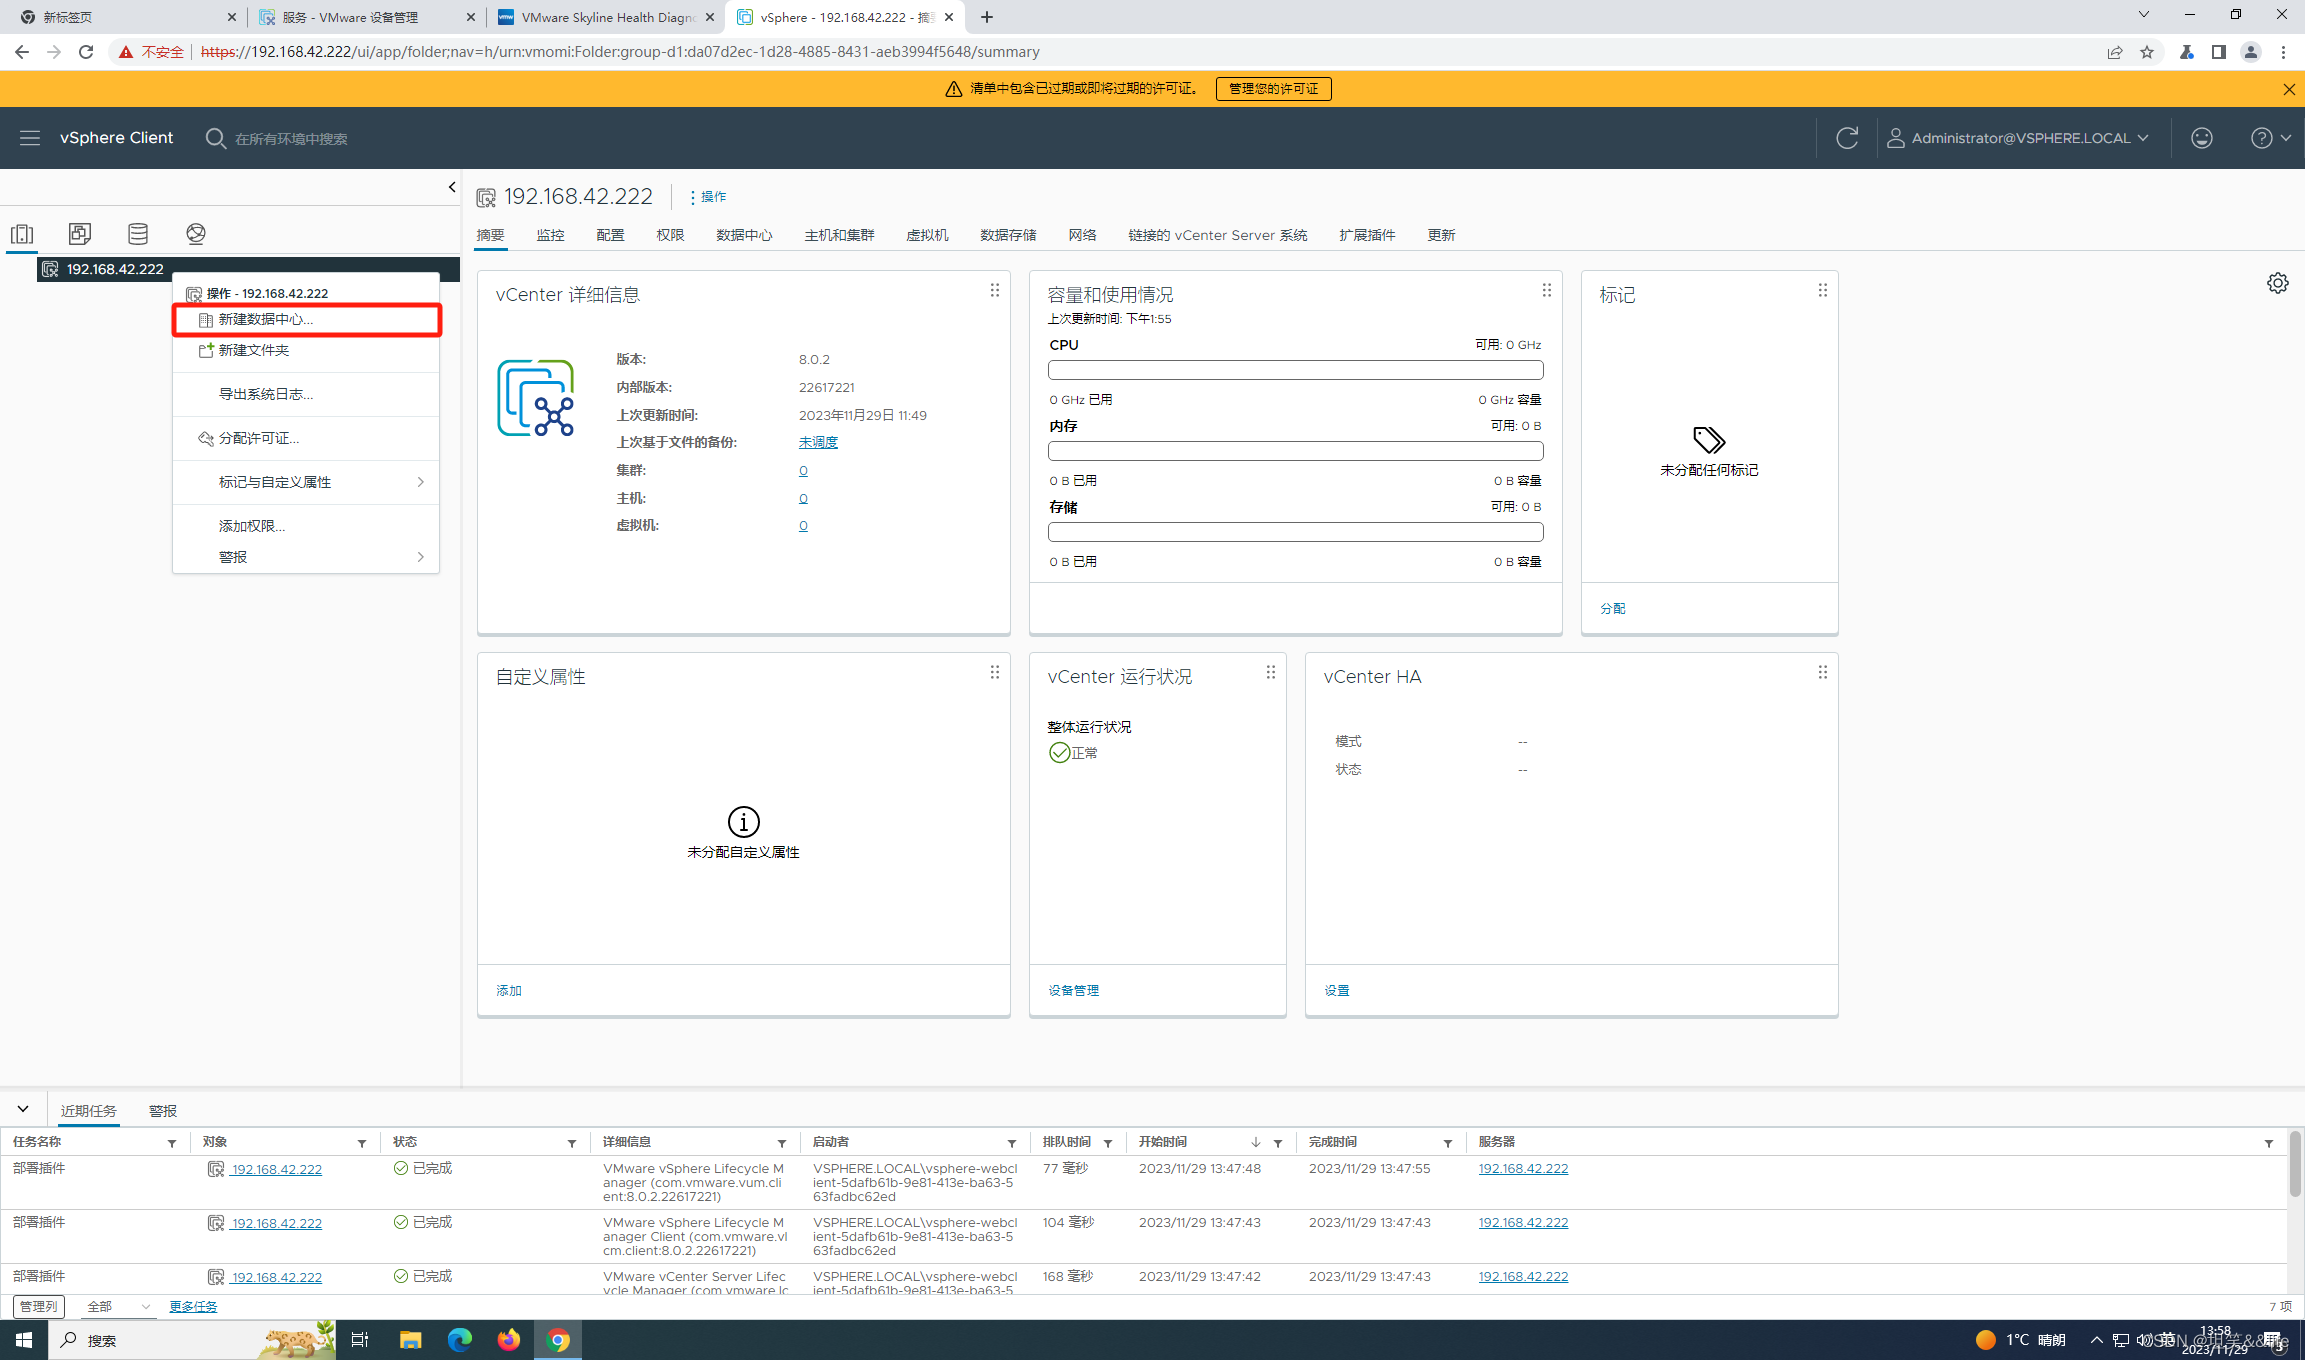2305x1360 pixels.
Task: Click 设备管理 link in health card
Action: click(1073, 990)
